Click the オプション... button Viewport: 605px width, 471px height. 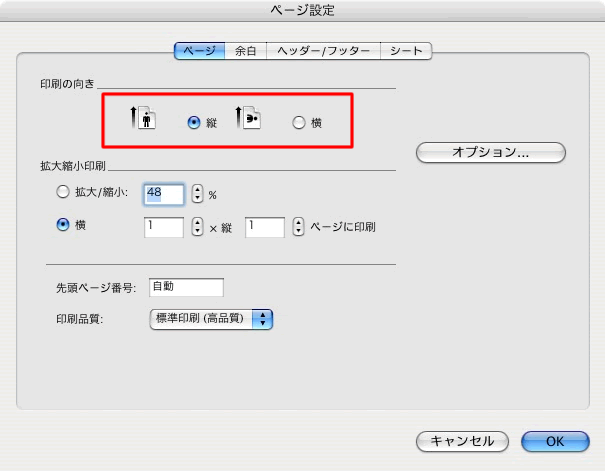(x=490, y=153)
